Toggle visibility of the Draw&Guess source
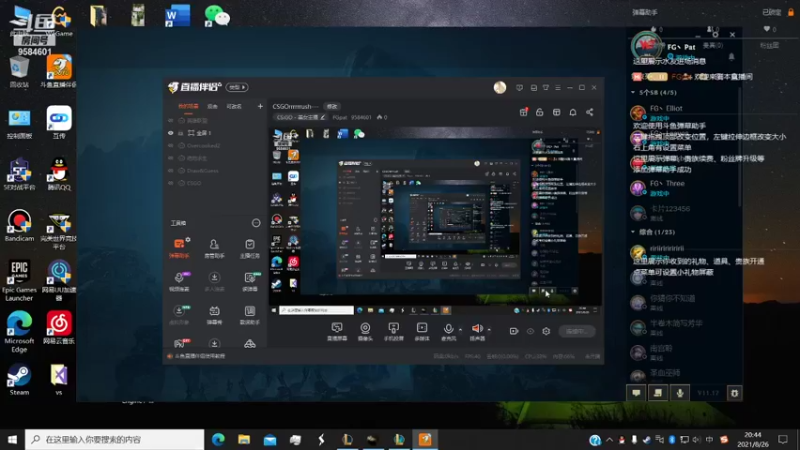800x450 pixels. point(171,170)
